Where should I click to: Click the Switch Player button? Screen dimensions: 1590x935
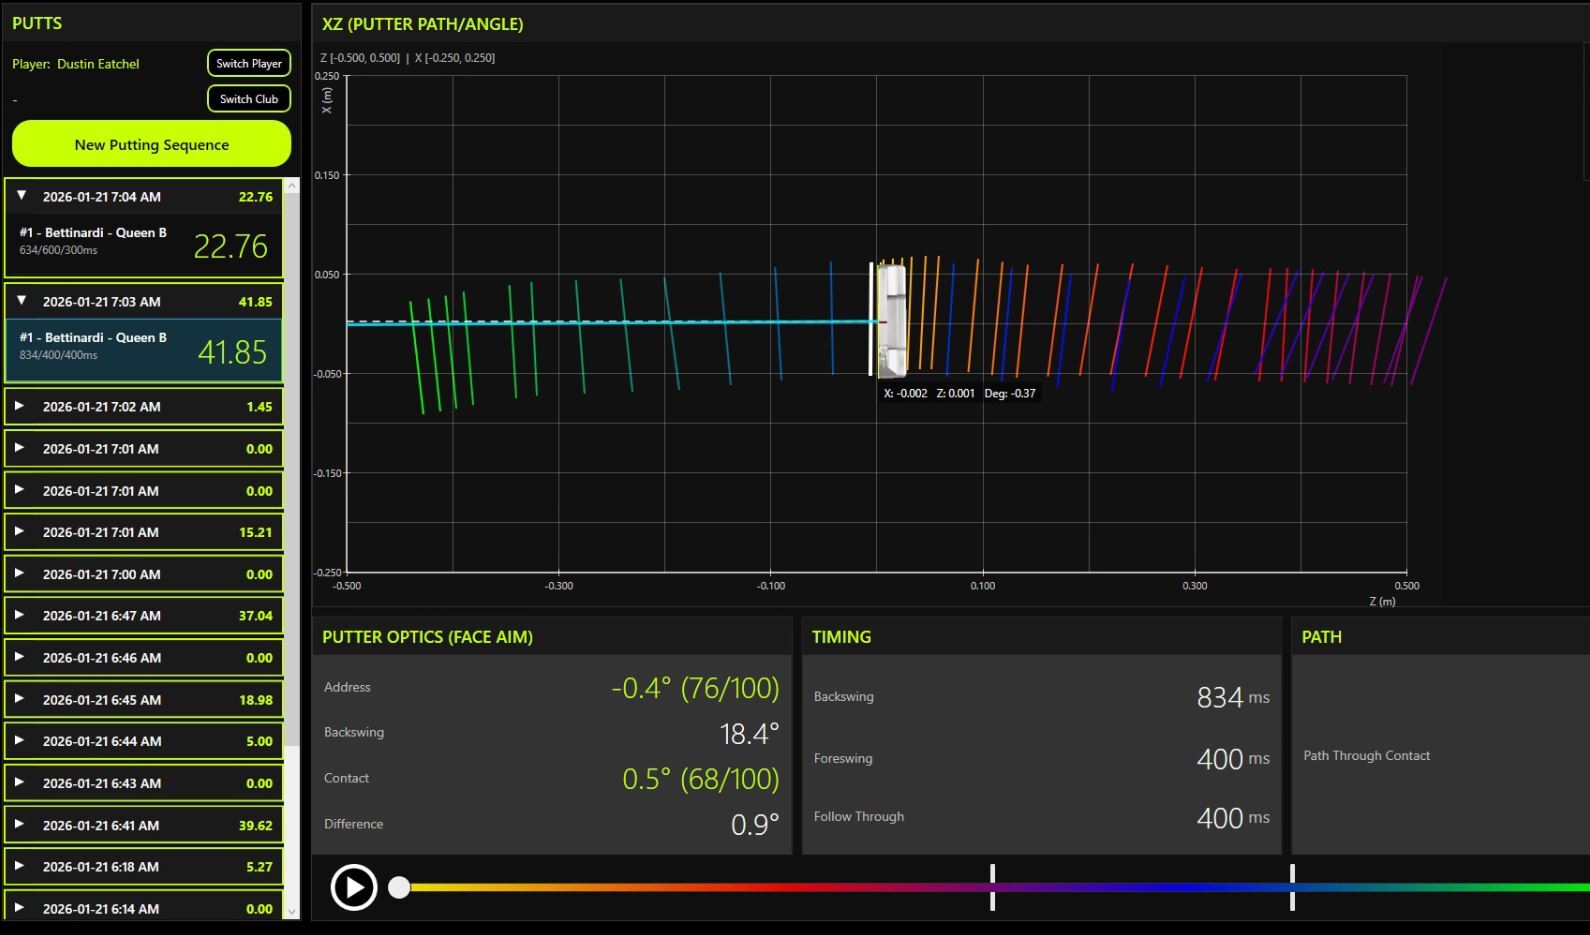[x=249, y=63]
